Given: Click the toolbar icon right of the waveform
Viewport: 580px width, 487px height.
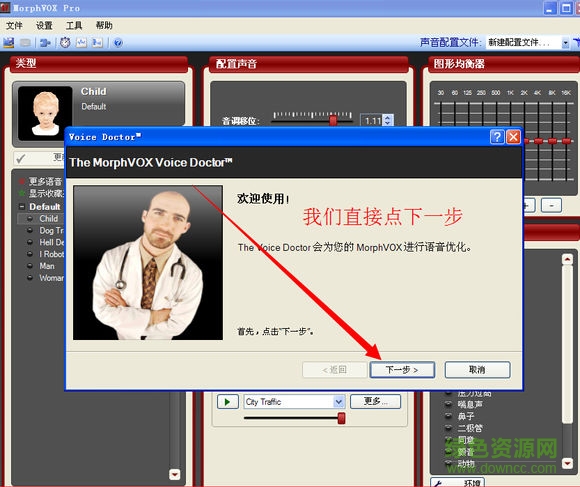Looking at the screenshot, I should point(97,43).
